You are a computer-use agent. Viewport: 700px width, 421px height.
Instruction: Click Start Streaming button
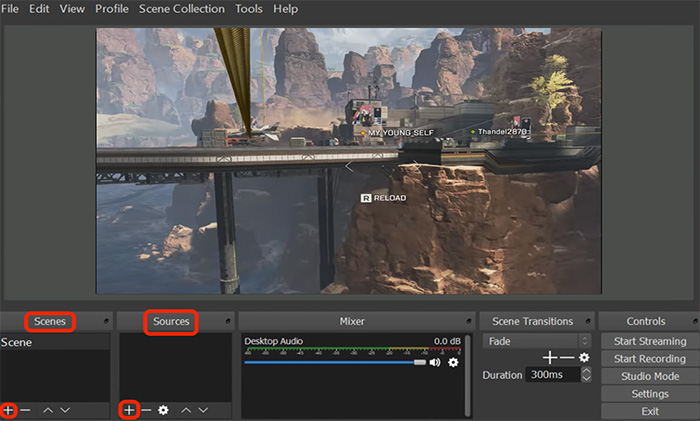pyautogui.click(x=650, y=341)
